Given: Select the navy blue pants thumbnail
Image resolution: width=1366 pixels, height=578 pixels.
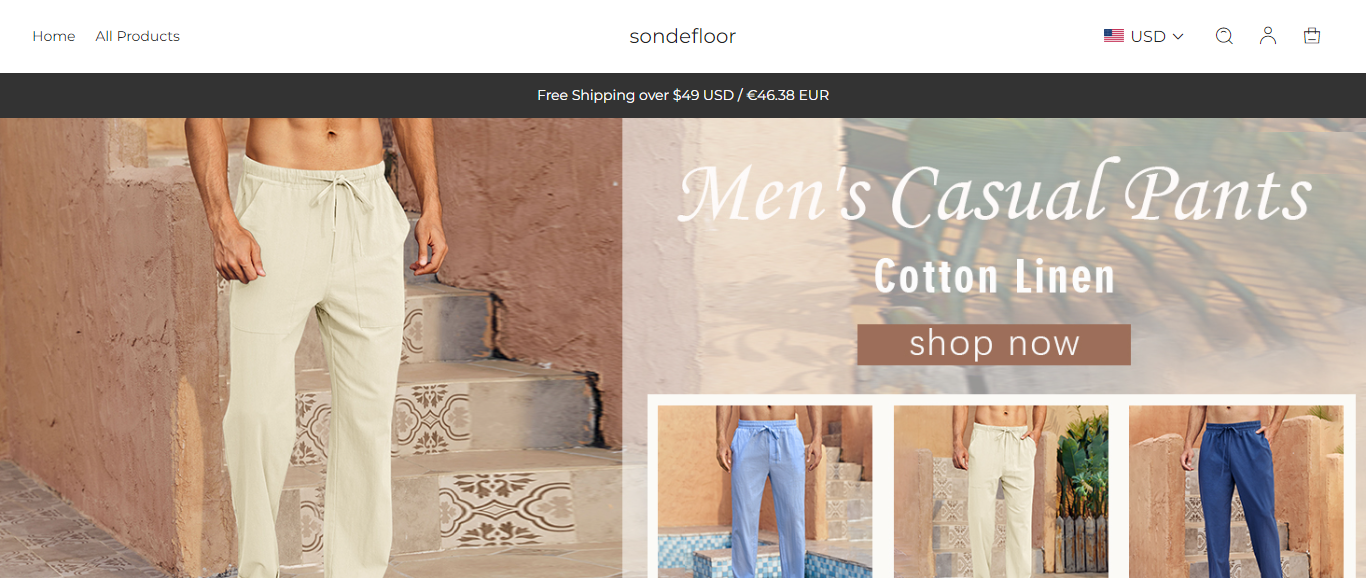Looking at the screenshot, I should [1236, 491].
